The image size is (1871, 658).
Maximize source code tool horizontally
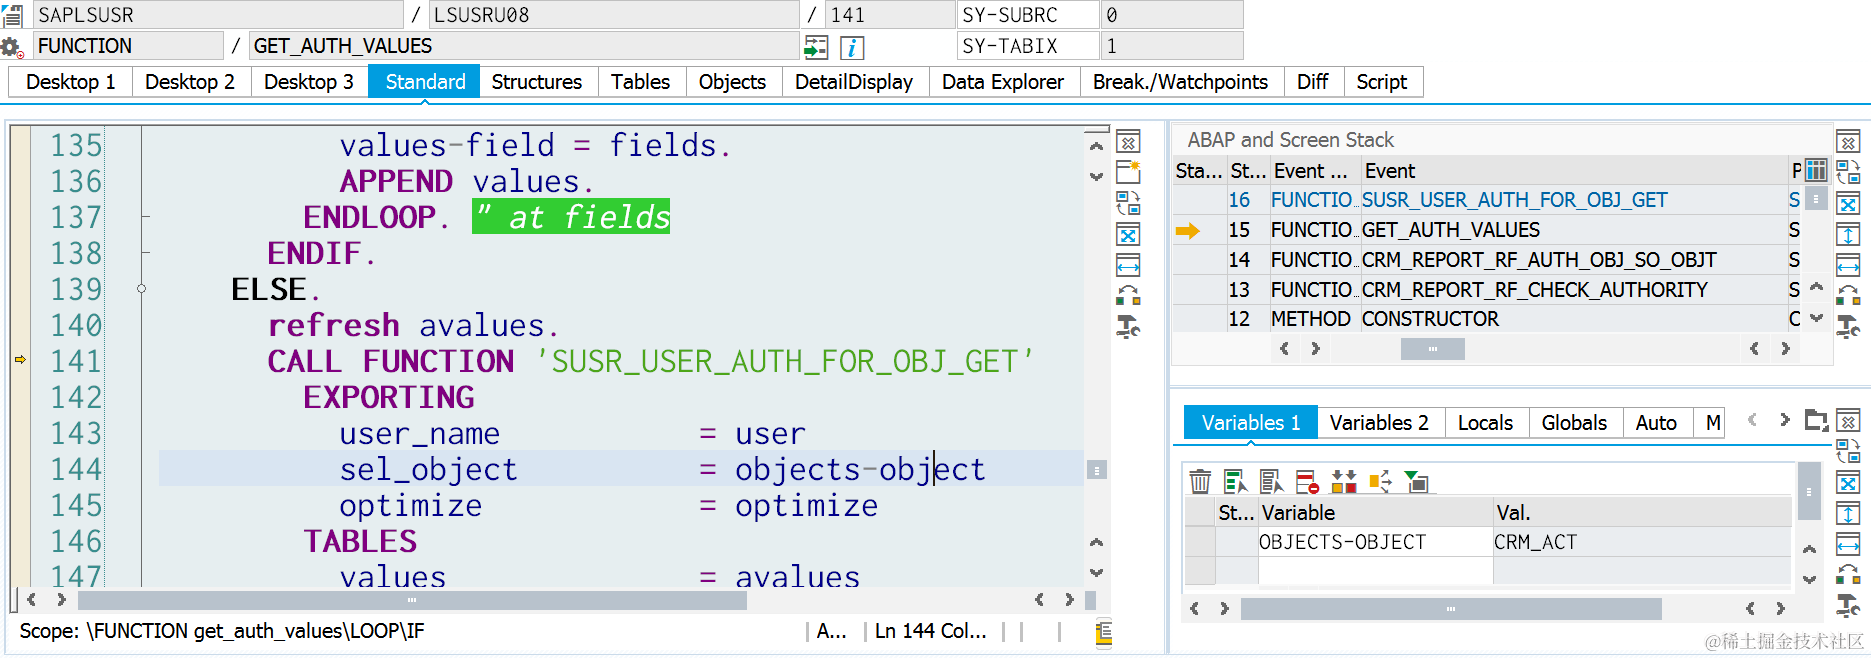click(x=1128, y=266)
